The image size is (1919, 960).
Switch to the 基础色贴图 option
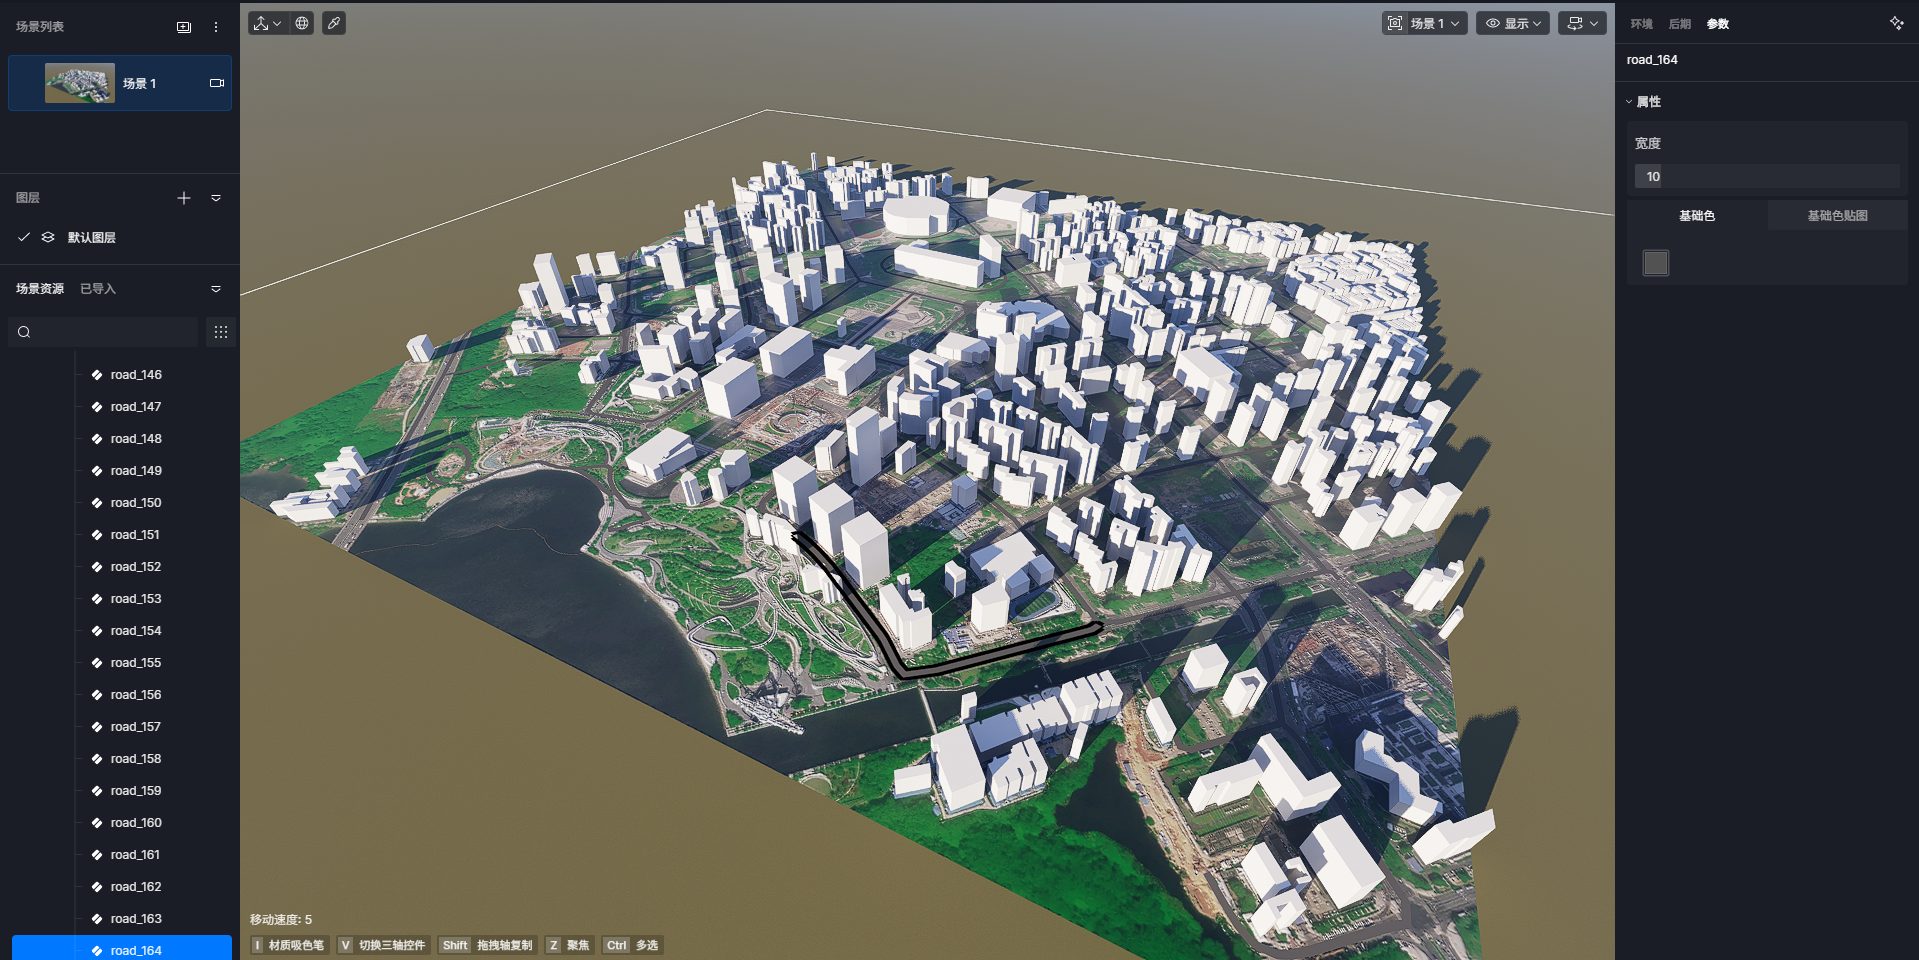point(1837,216)
